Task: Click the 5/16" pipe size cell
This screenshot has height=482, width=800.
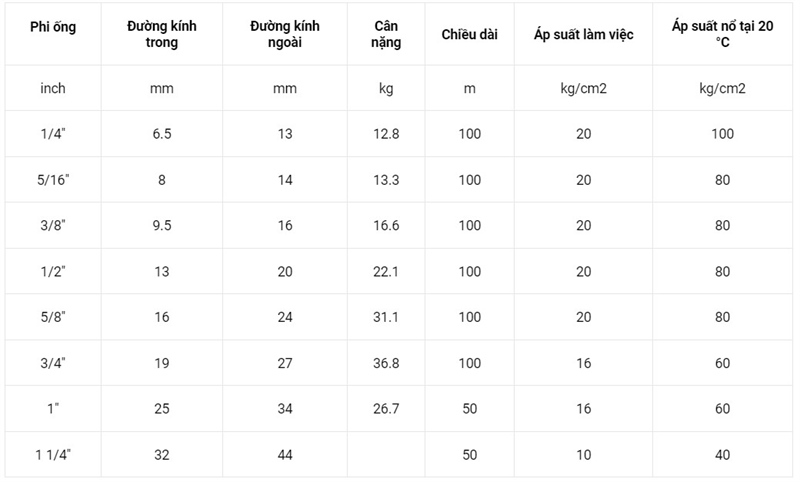Action: tap(53, 180)
